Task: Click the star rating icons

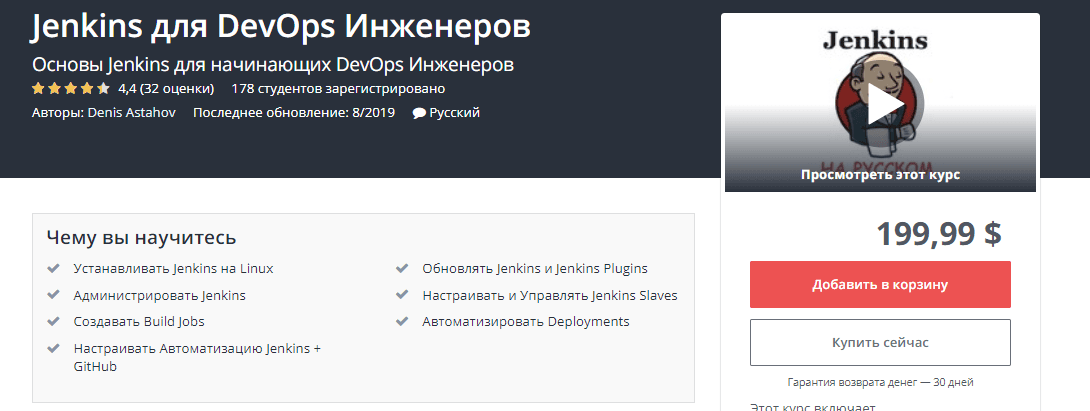Action: click(71, 89)
